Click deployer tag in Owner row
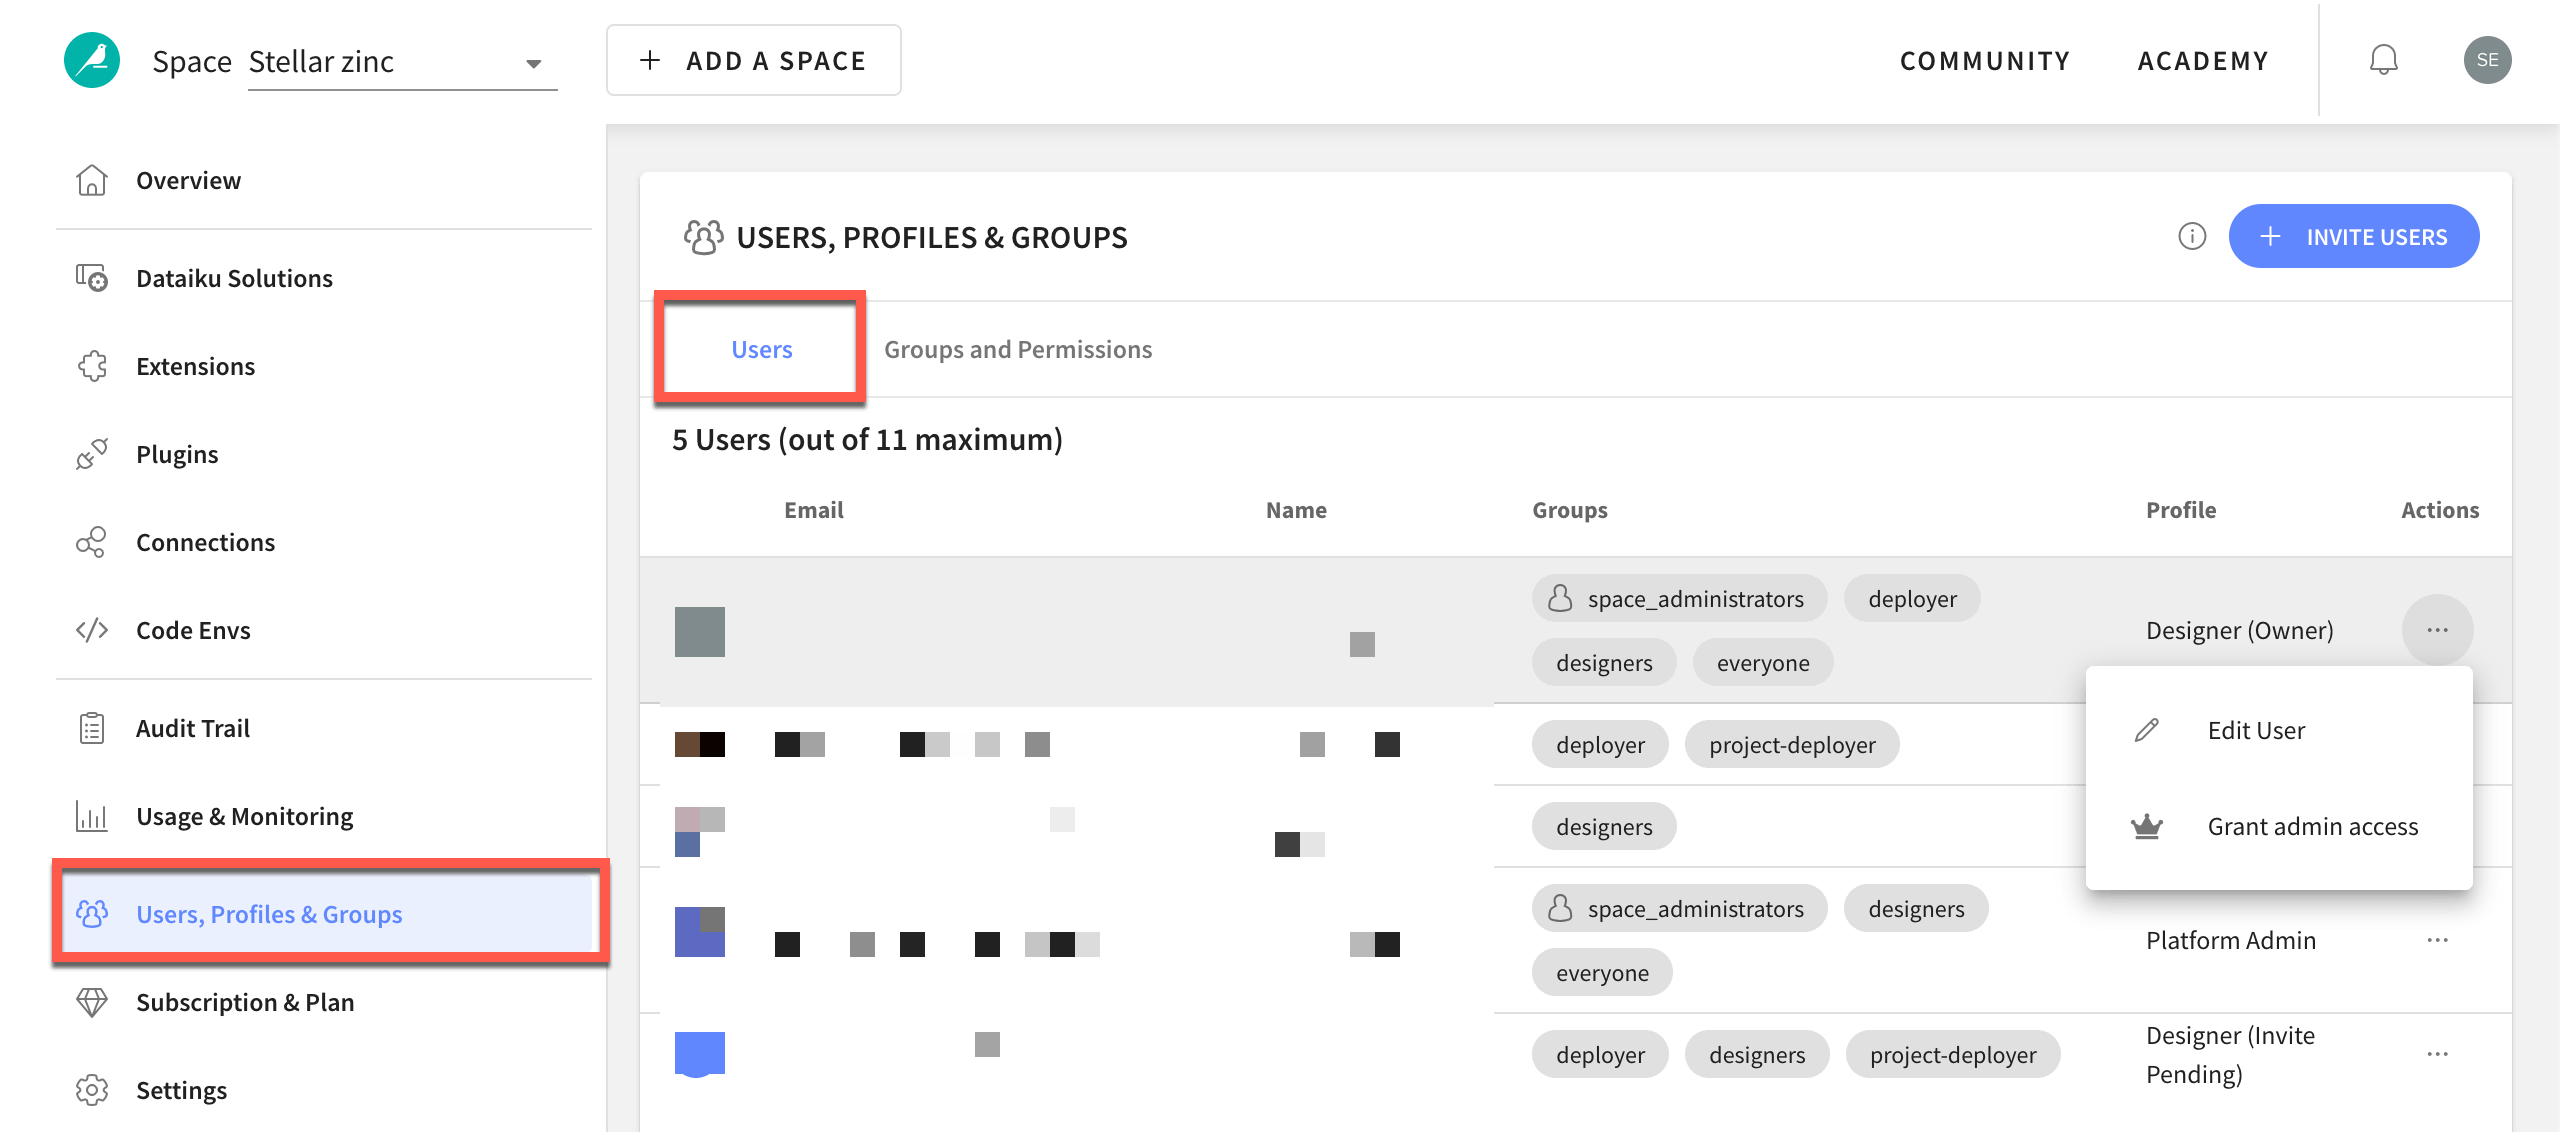The width and height of the screenshot is (2560, 1132). coord(1912,598)
